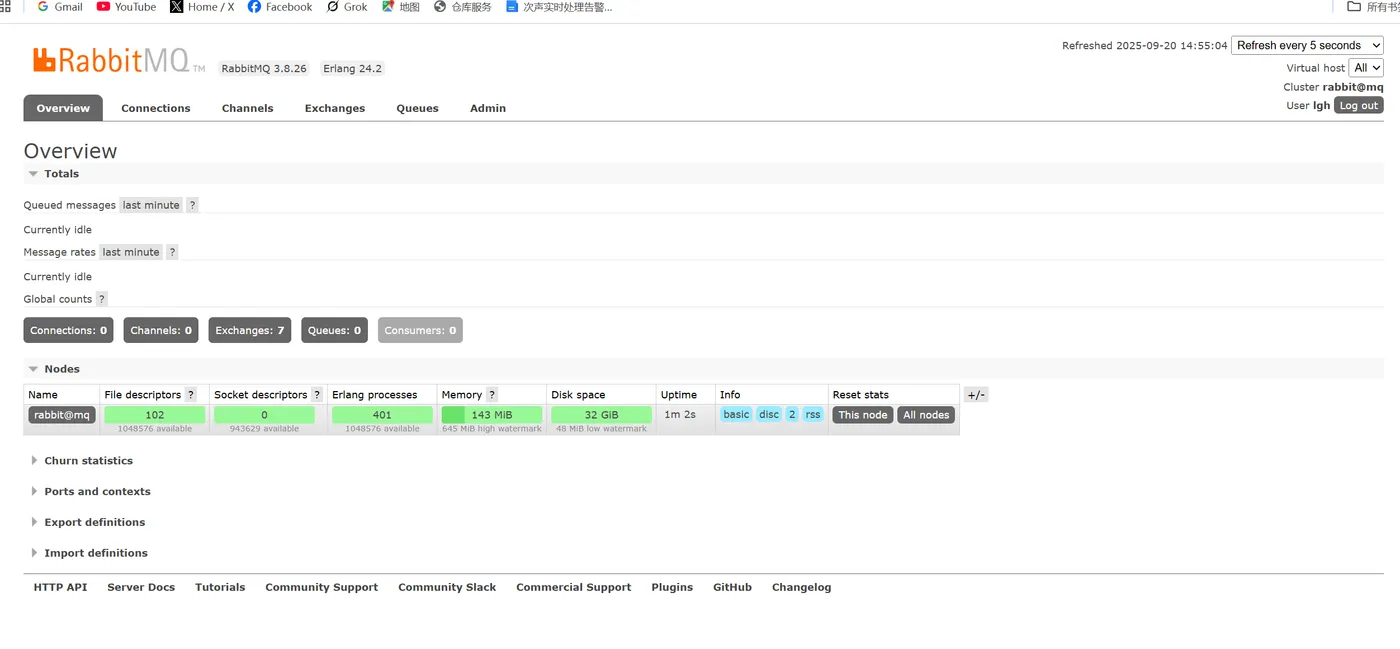Switch to the Queues tab
This screenshot has height=649, width=1400.
click(x=417, y=108)
